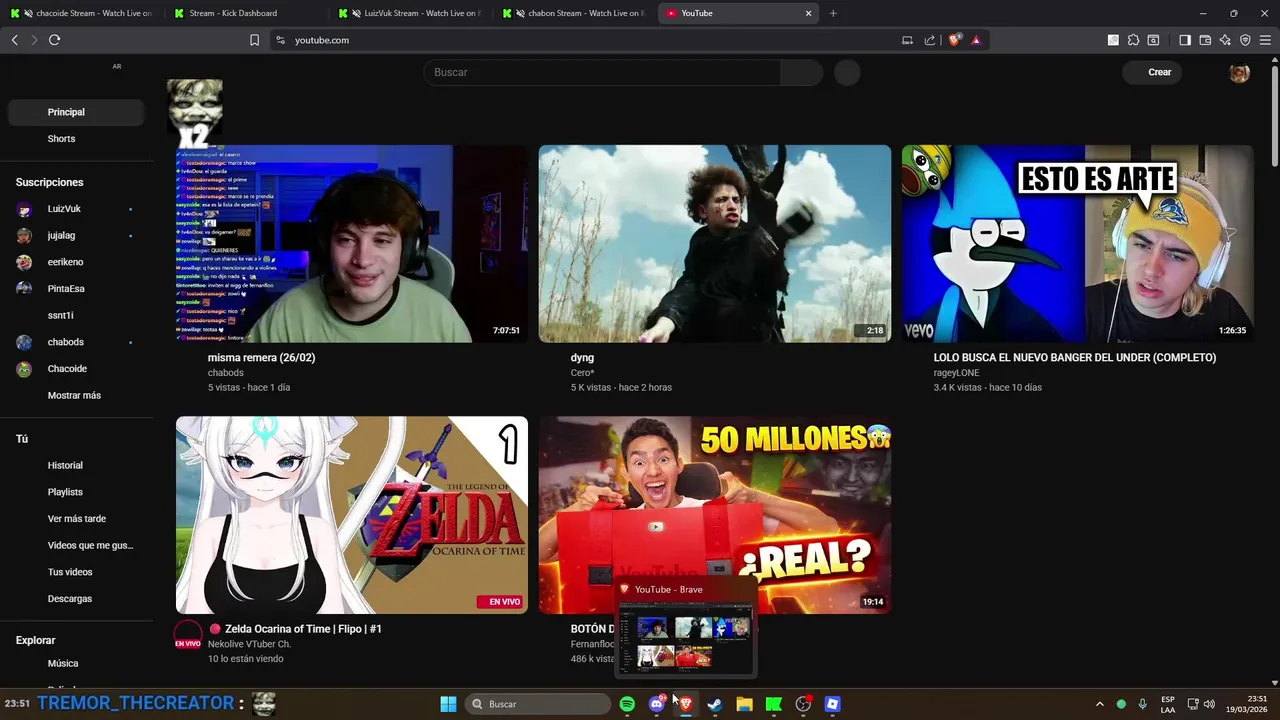The image size is (1280, 720).
Task: Open File Explorer from the taskbar
Action: [x=744, y=704]
